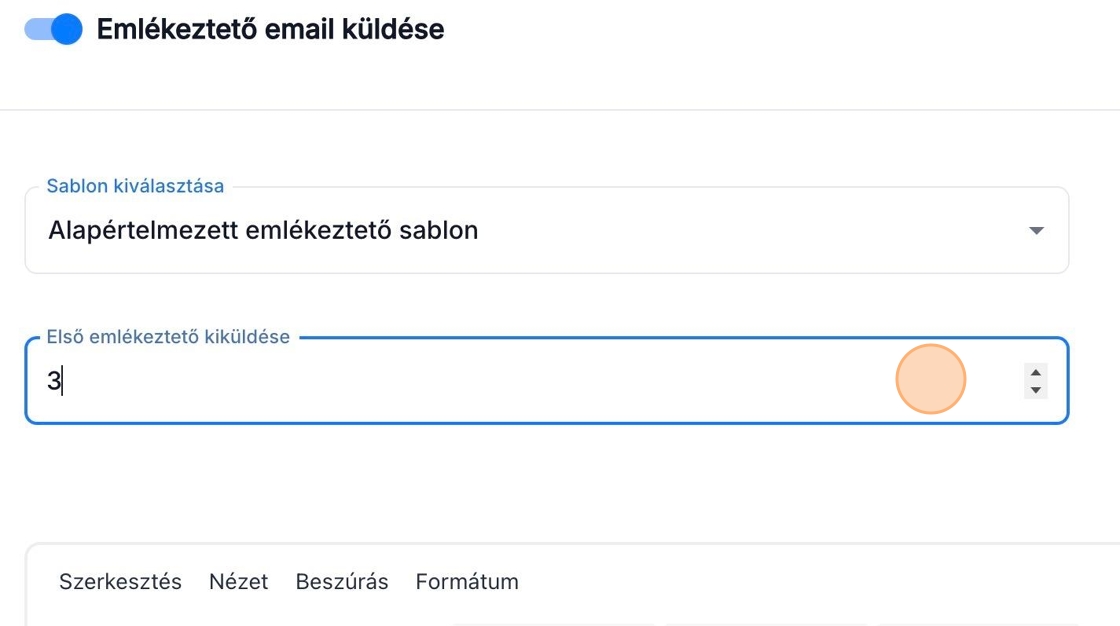The width and height of the screenshot is (1120, 626).
Task: Open the Beszúrás menu
Action: (x=342, y=582)
